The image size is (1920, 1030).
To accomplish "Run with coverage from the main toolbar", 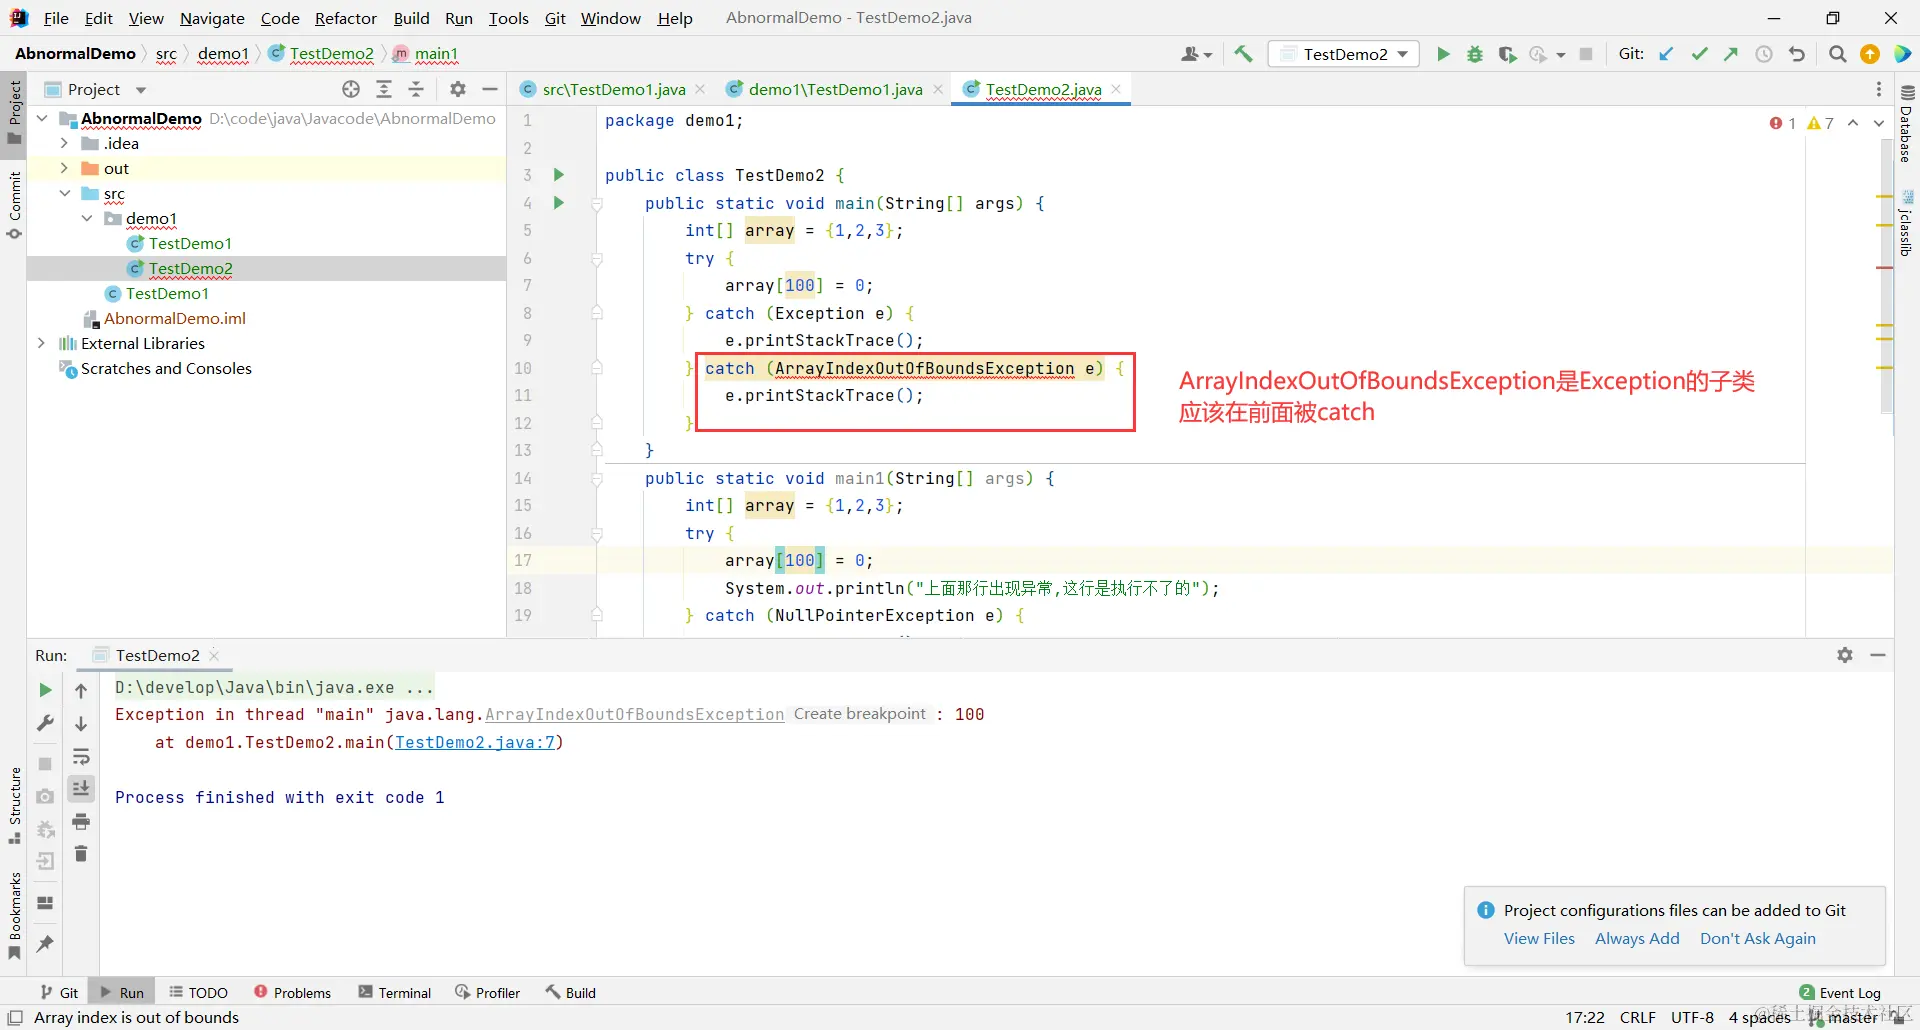I will 1507,54.
